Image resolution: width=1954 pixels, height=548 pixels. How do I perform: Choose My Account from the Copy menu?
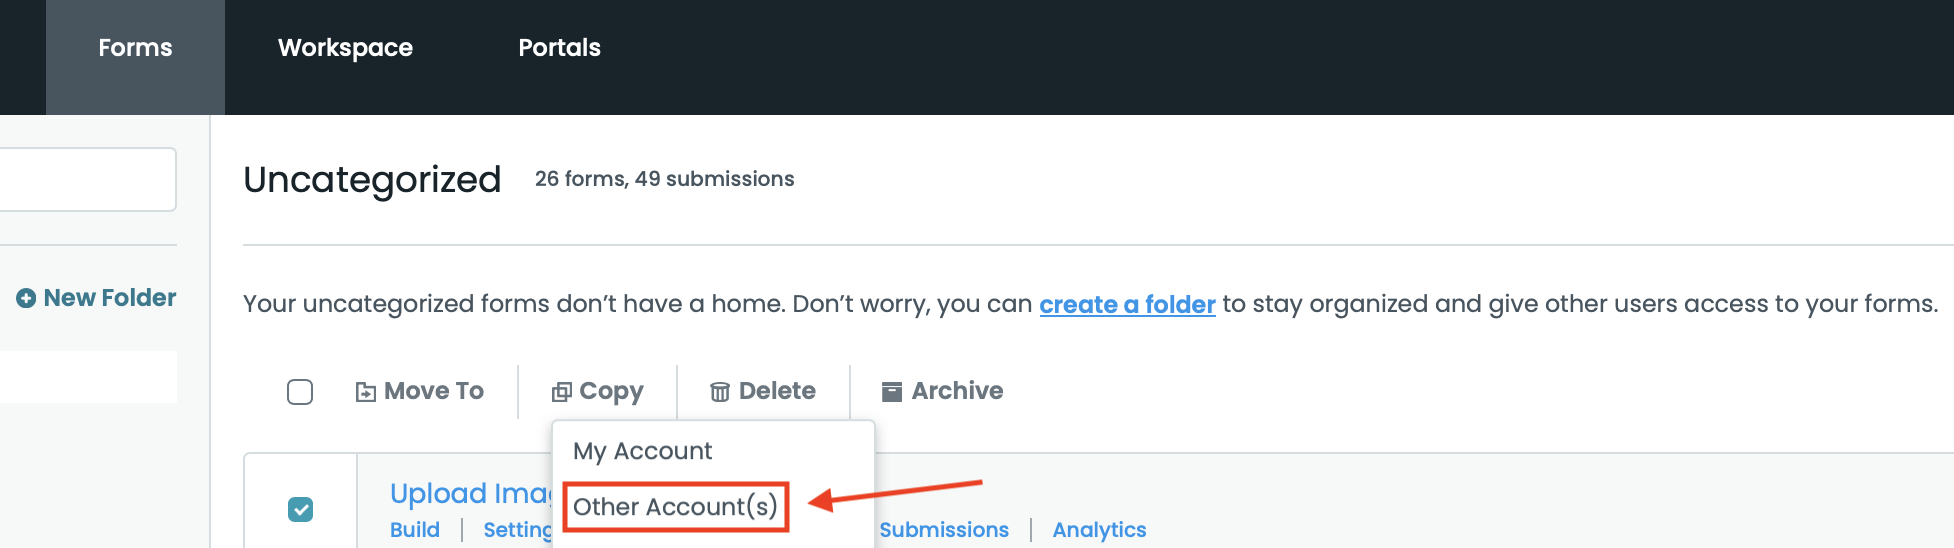[642, 451]
